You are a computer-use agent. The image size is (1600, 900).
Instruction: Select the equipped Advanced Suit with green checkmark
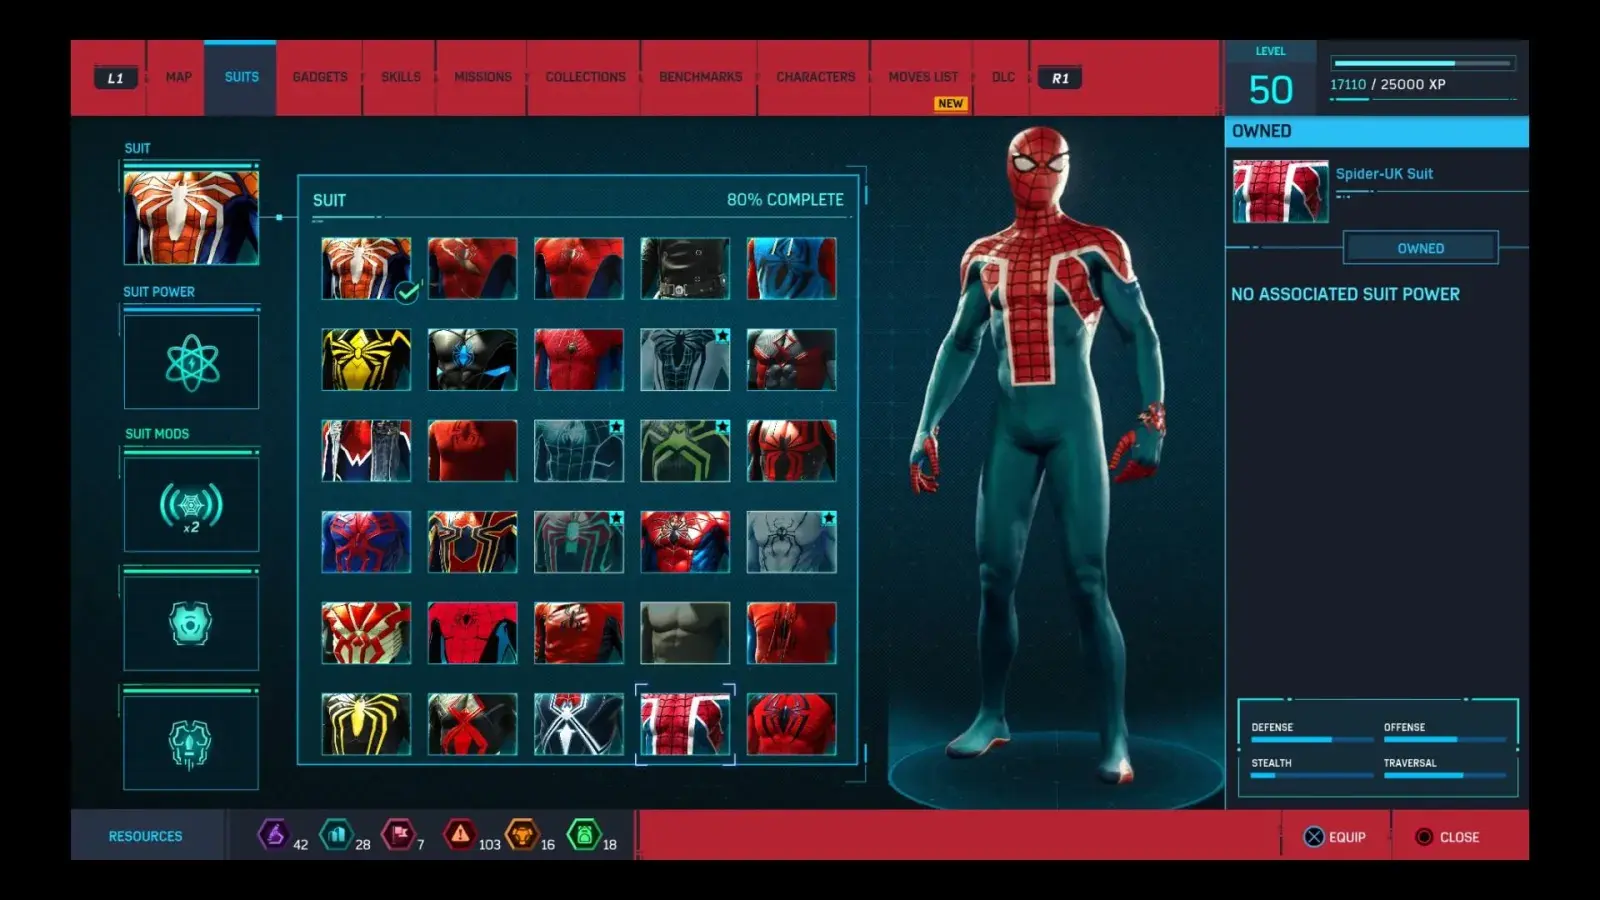[364, 268]
